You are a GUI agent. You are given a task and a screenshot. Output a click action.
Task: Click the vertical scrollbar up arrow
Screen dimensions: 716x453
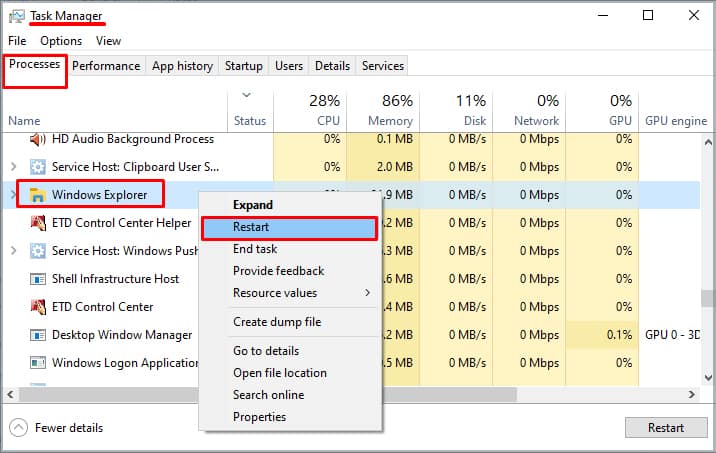pyautogui.click(x=708, y=142)
